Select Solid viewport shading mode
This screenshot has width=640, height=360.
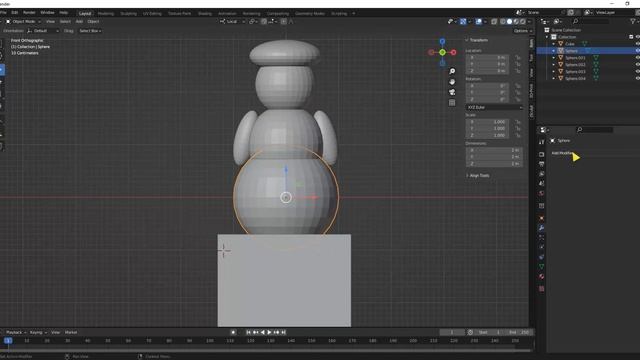pyautogui.click(x=509, y=21)
